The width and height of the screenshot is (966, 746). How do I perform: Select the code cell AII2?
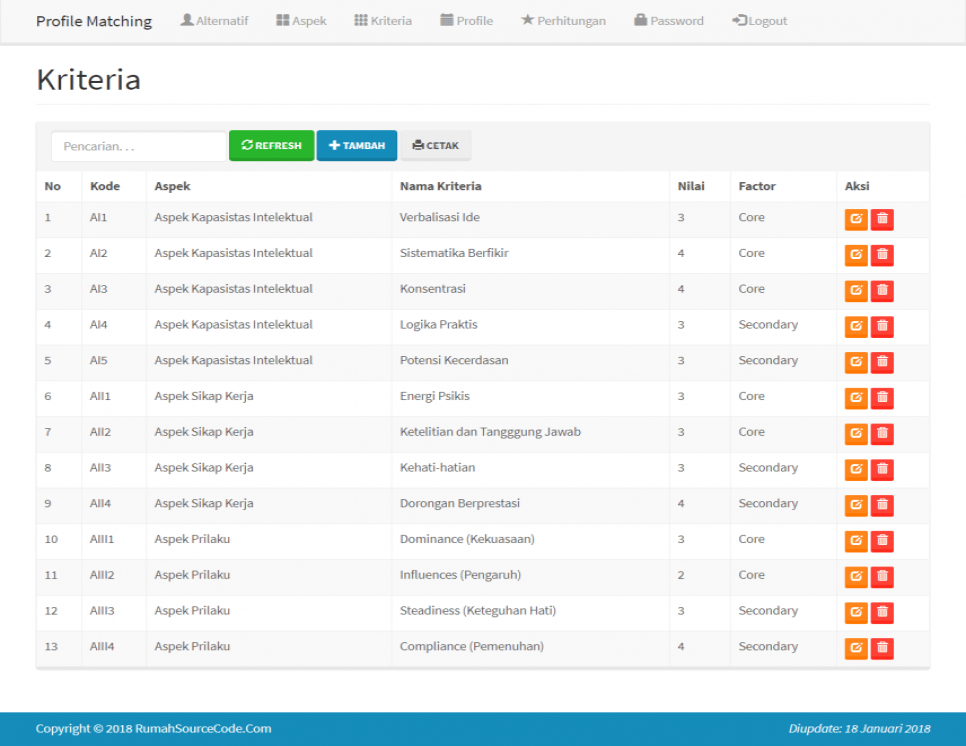(x=100, y=432)
